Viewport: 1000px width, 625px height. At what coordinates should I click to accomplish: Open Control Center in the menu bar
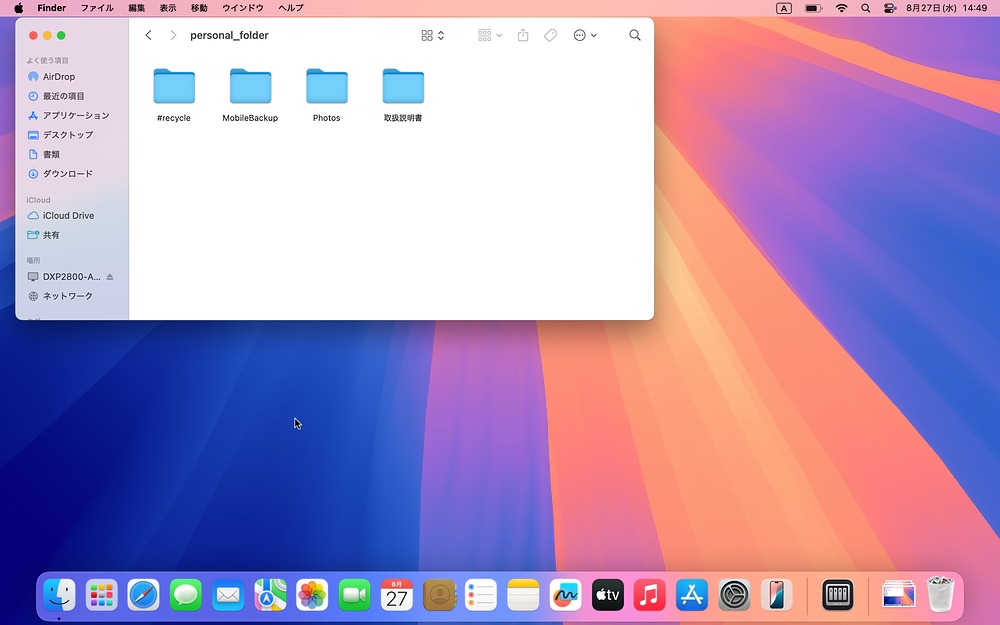point(890,8)
